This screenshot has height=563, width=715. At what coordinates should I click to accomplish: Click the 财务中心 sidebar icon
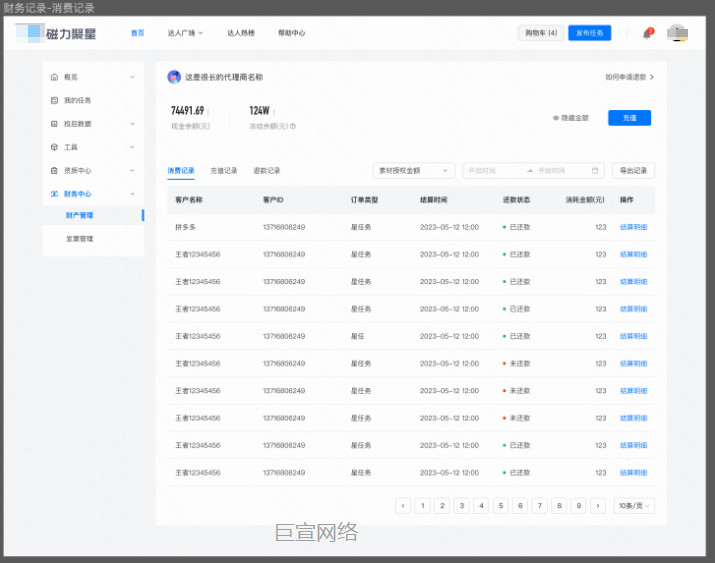54,194
